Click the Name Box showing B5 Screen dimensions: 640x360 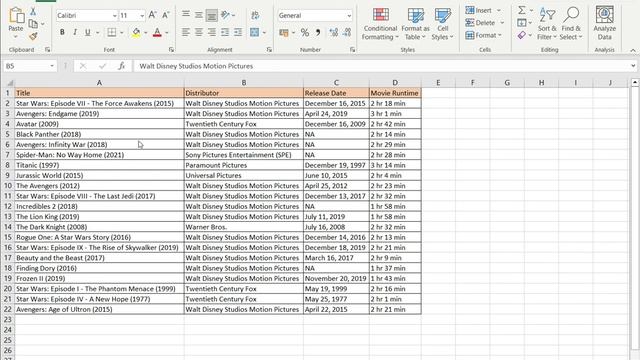(x=26, y=66)
